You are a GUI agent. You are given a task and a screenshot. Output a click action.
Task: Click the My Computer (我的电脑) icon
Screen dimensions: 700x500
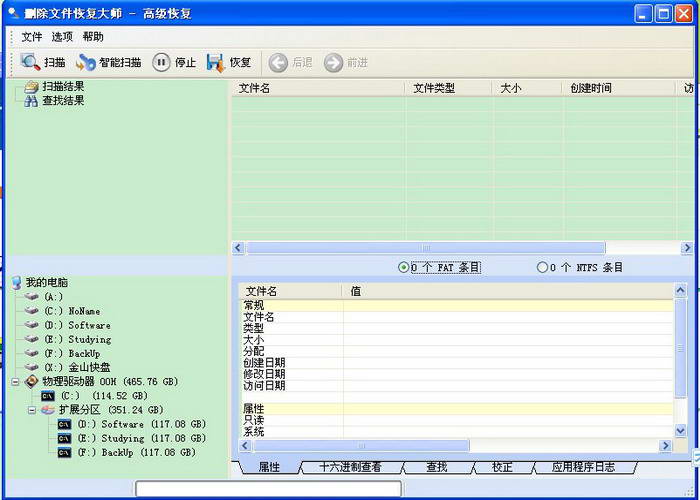coord(17,282)
